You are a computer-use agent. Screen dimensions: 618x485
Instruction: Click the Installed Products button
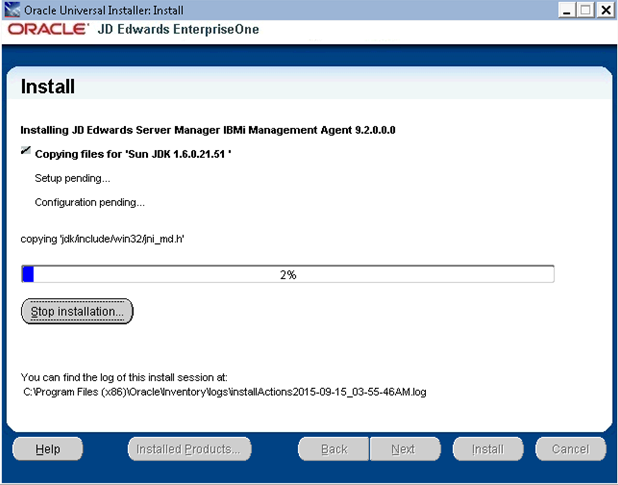(190, 449)
